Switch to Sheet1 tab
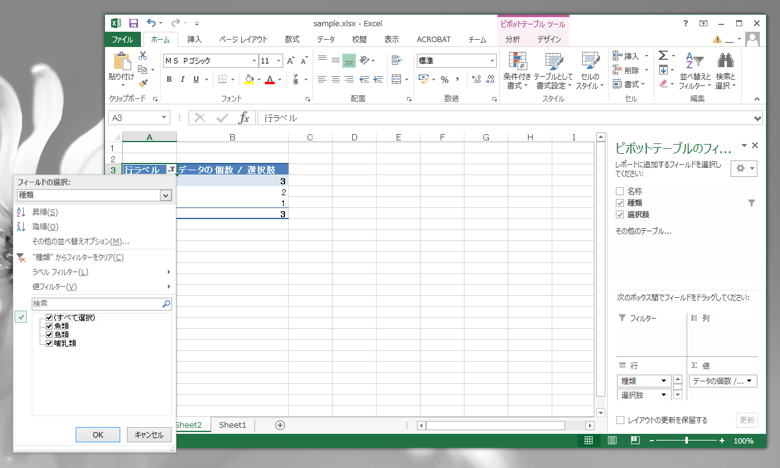 coord(232,425)
